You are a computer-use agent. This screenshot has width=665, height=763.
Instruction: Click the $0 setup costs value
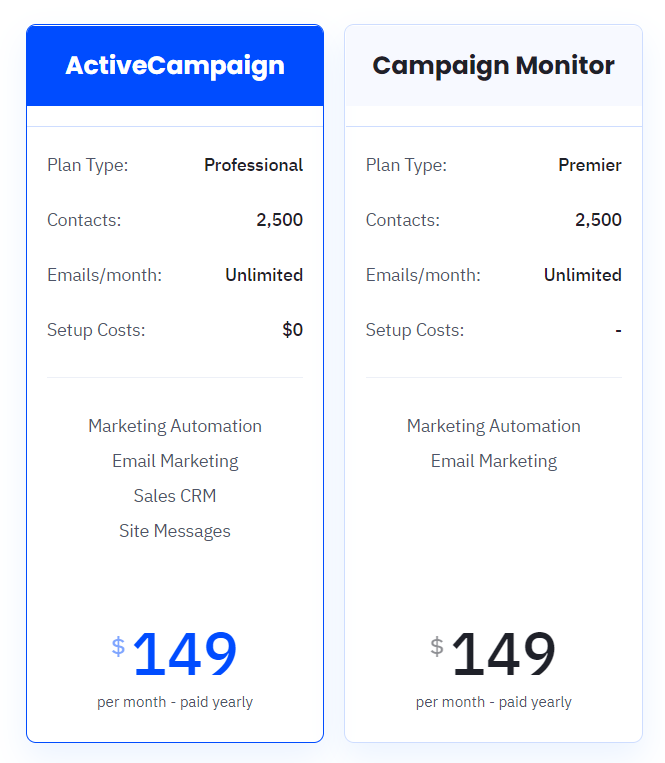point(293,330)
